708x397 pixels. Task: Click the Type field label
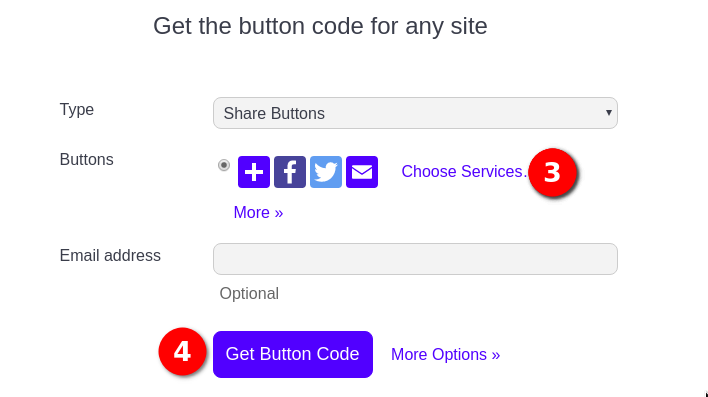77,110
